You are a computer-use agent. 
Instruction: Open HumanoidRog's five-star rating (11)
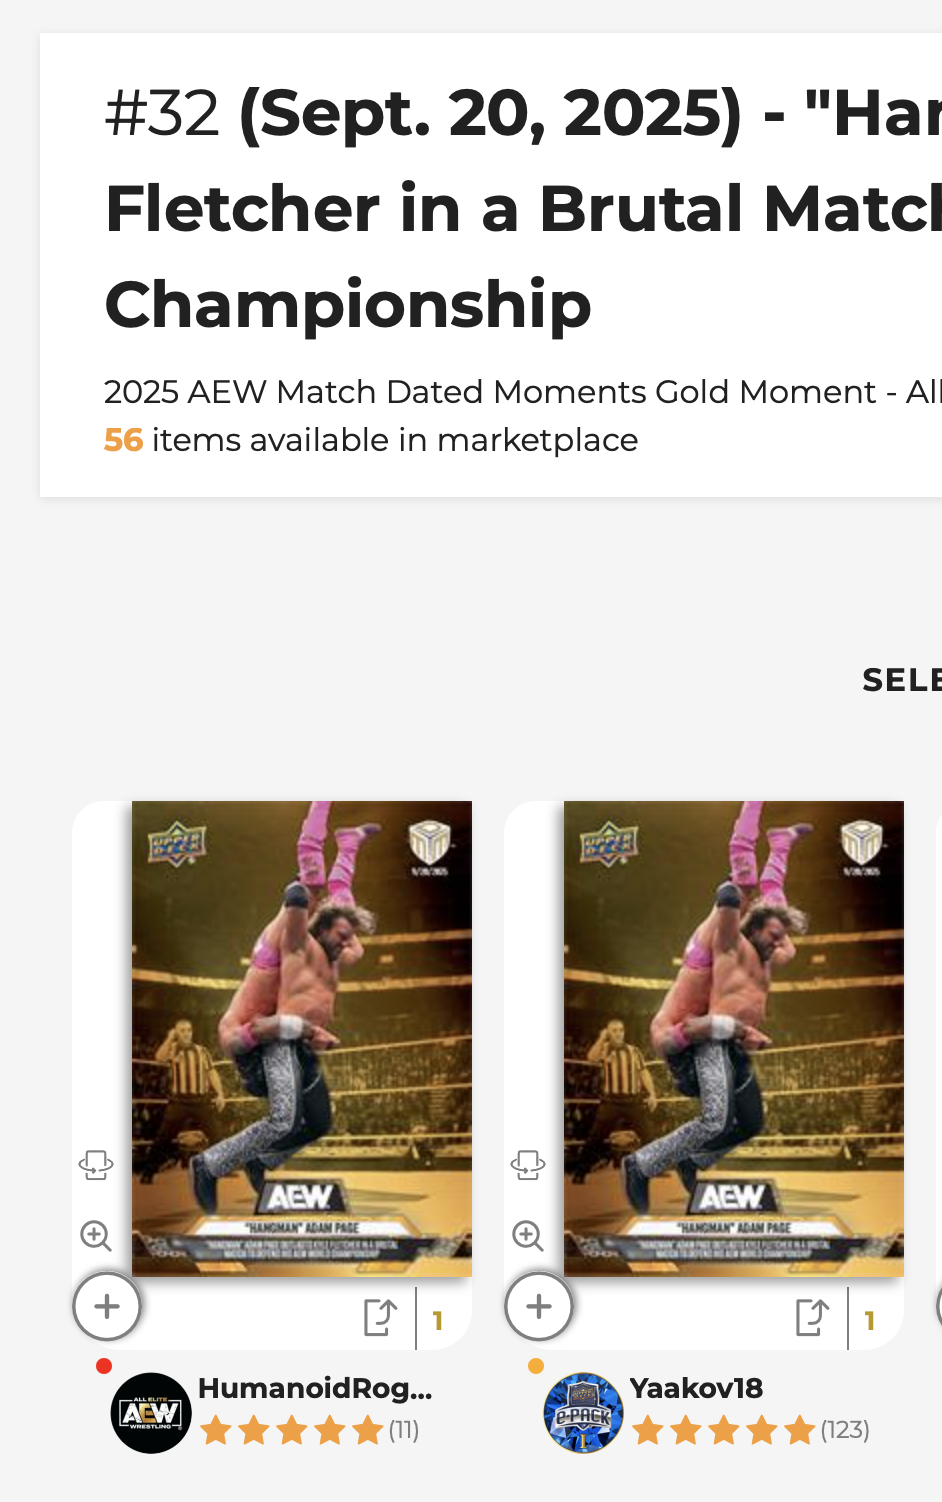pos(310,1431)
